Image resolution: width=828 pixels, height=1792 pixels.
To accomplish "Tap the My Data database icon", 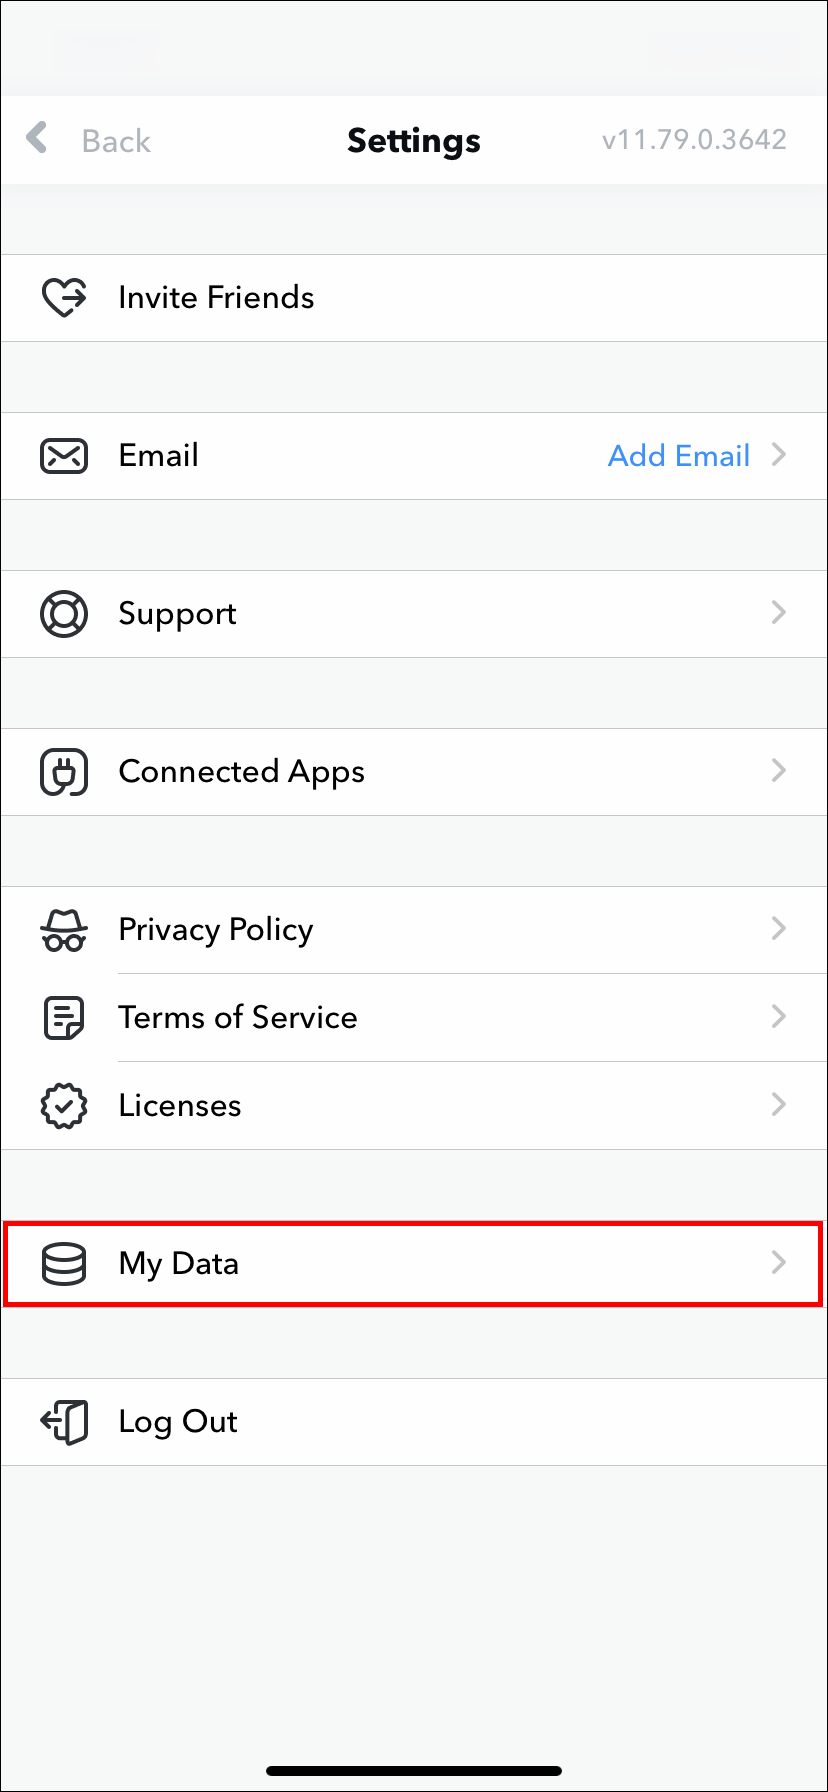I will click(64, 1264).
